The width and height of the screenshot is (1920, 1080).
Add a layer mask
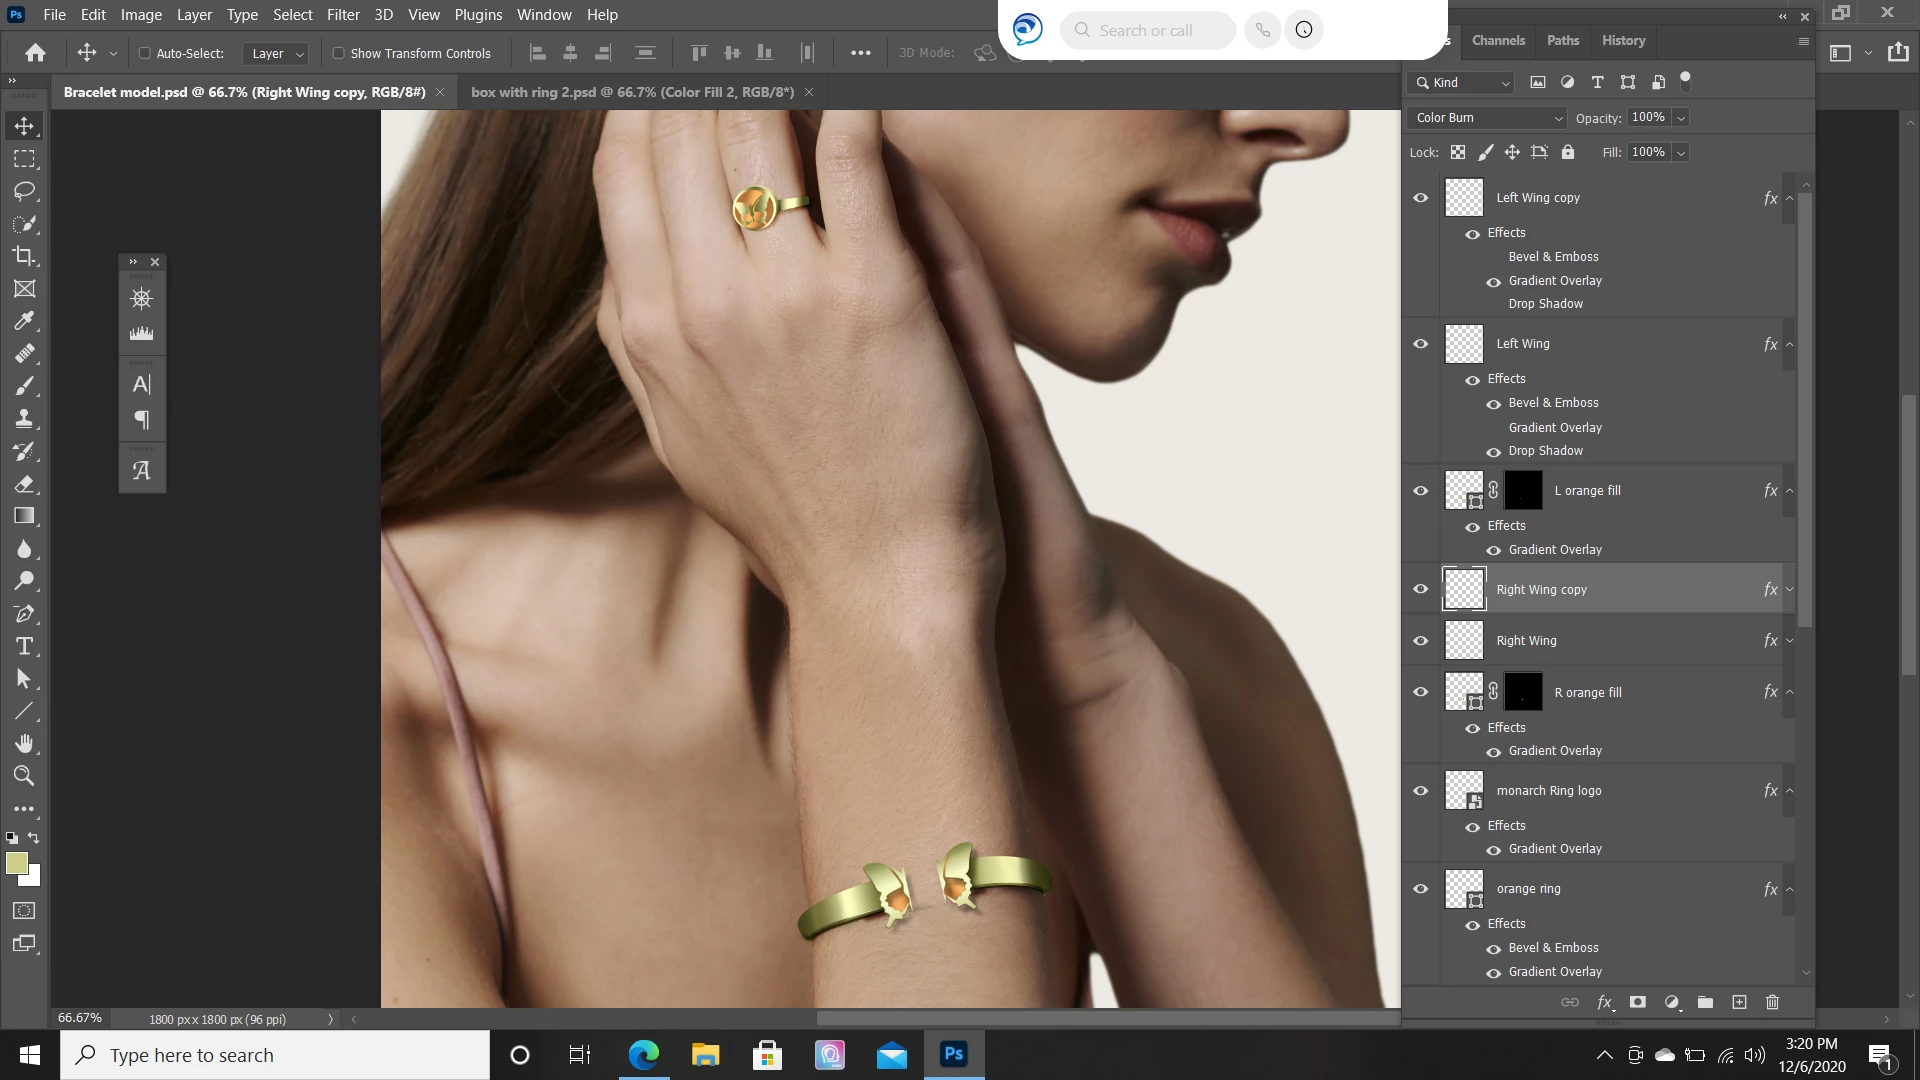(x=1638, y=1002)
